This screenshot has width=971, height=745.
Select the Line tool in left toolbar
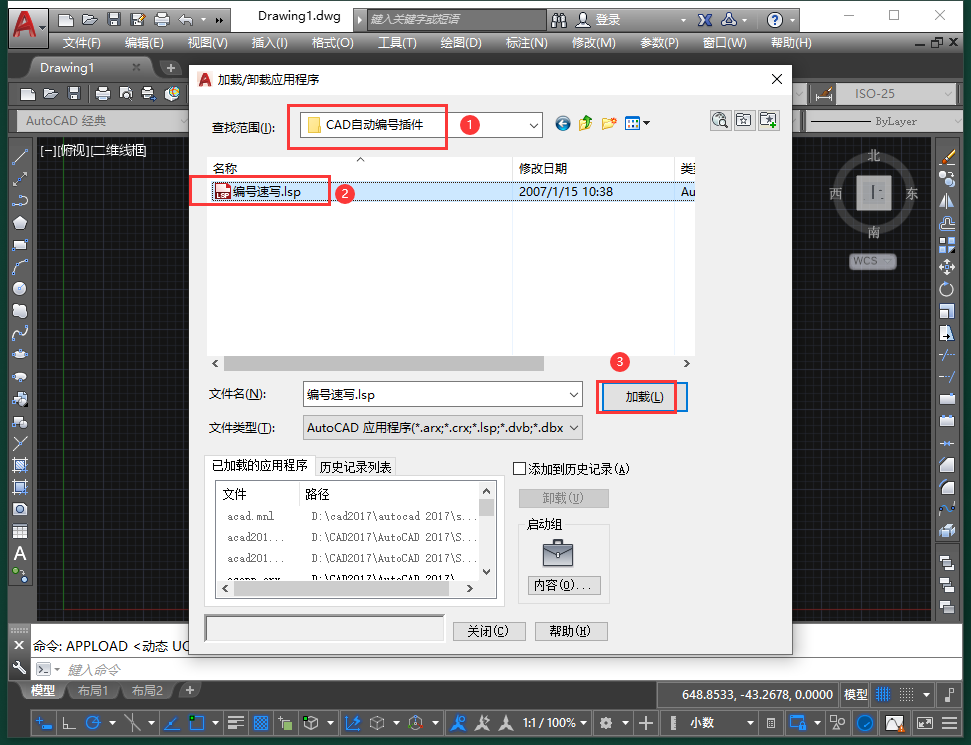pos(20,157)
